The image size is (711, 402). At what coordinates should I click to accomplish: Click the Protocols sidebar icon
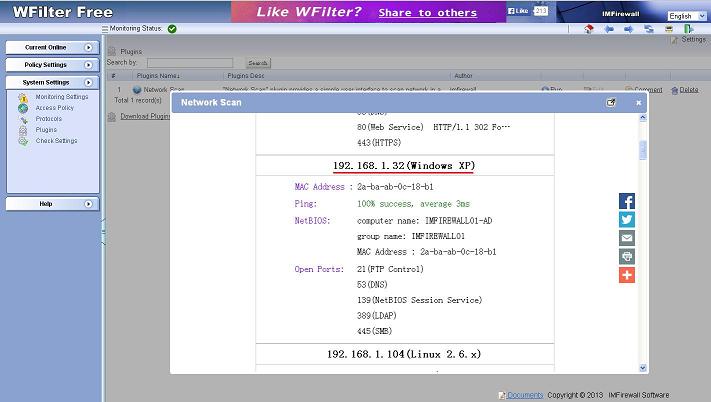tap(23, 119)
